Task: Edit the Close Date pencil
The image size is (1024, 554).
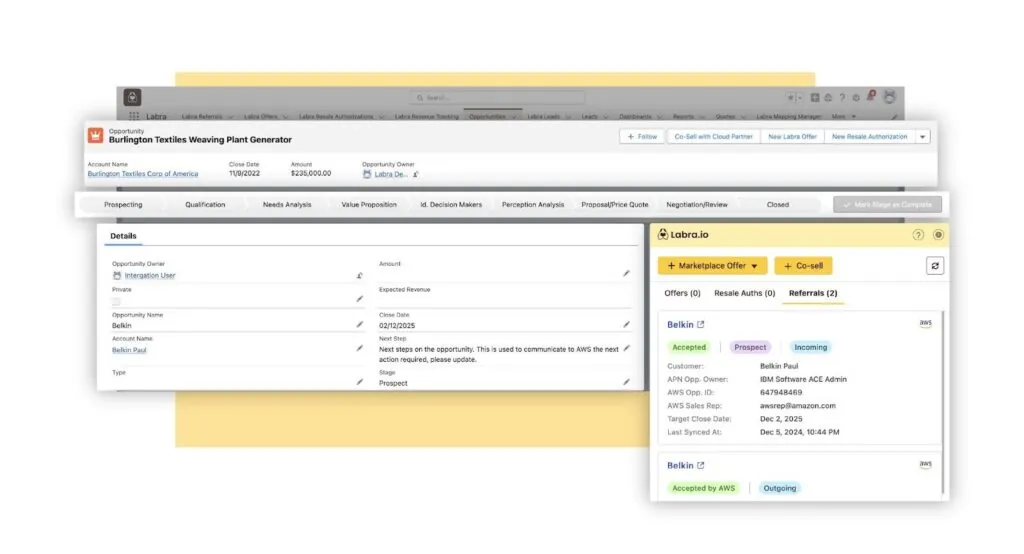Action: click(626, 324)
